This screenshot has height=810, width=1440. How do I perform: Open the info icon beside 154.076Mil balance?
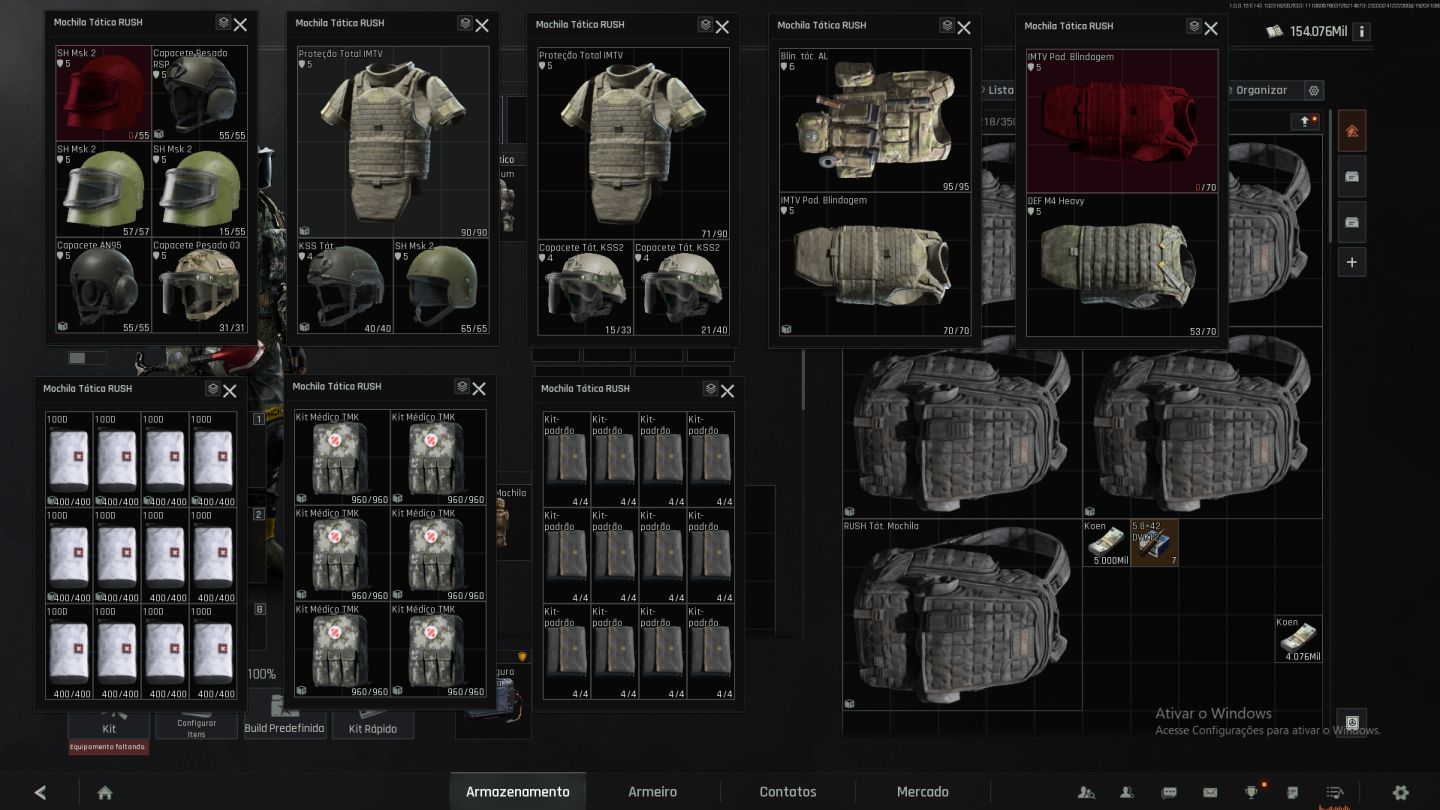(x=1361, y=31)
